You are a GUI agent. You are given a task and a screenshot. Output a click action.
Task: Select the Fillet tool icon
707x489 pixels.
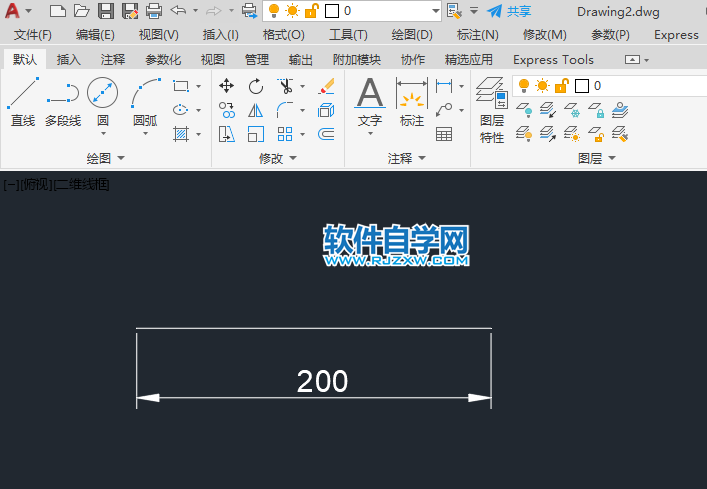point(285,110)
